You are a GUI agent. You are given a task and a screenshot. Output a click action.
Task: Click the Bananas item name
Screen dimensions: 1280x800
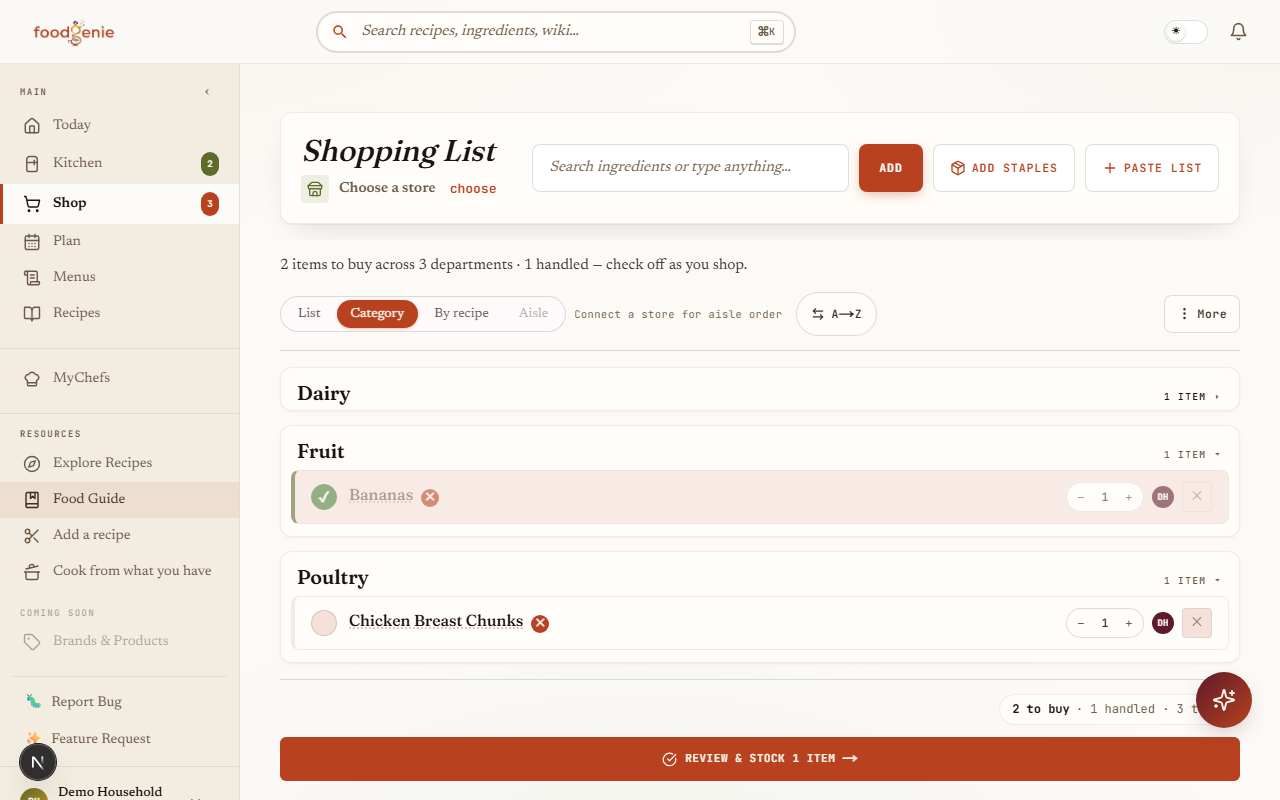click(x=381, y=496)
